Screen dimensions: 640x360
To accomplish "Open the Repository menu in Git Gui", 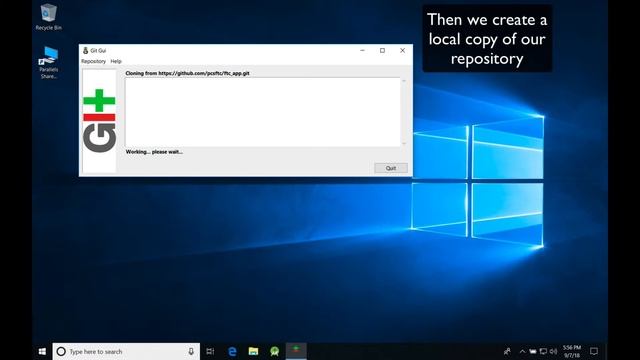I will pos(93,61).
